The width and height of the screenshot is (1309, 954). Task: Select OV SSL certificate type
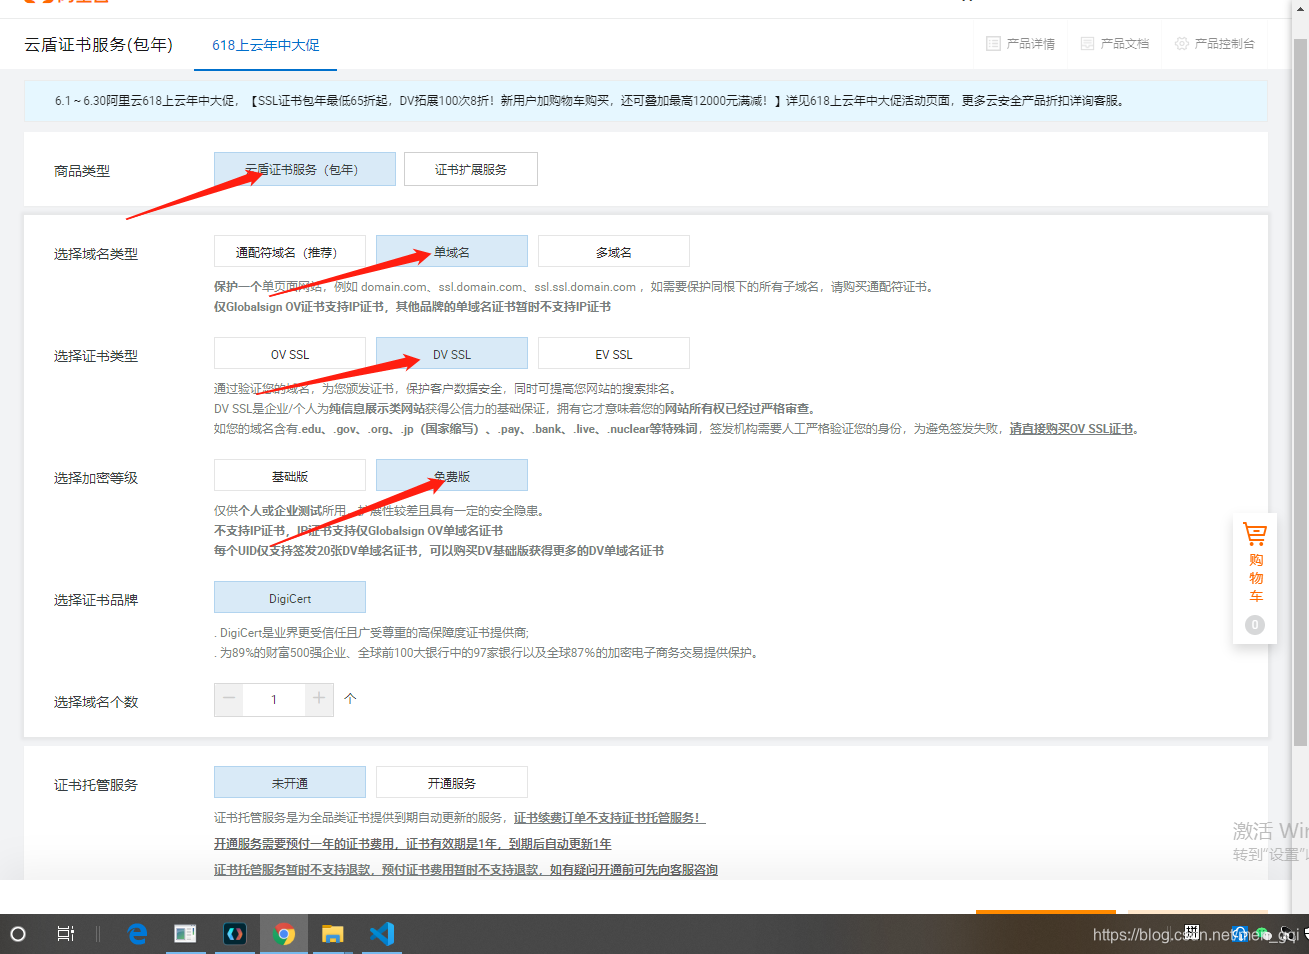[x=290, y=354]
